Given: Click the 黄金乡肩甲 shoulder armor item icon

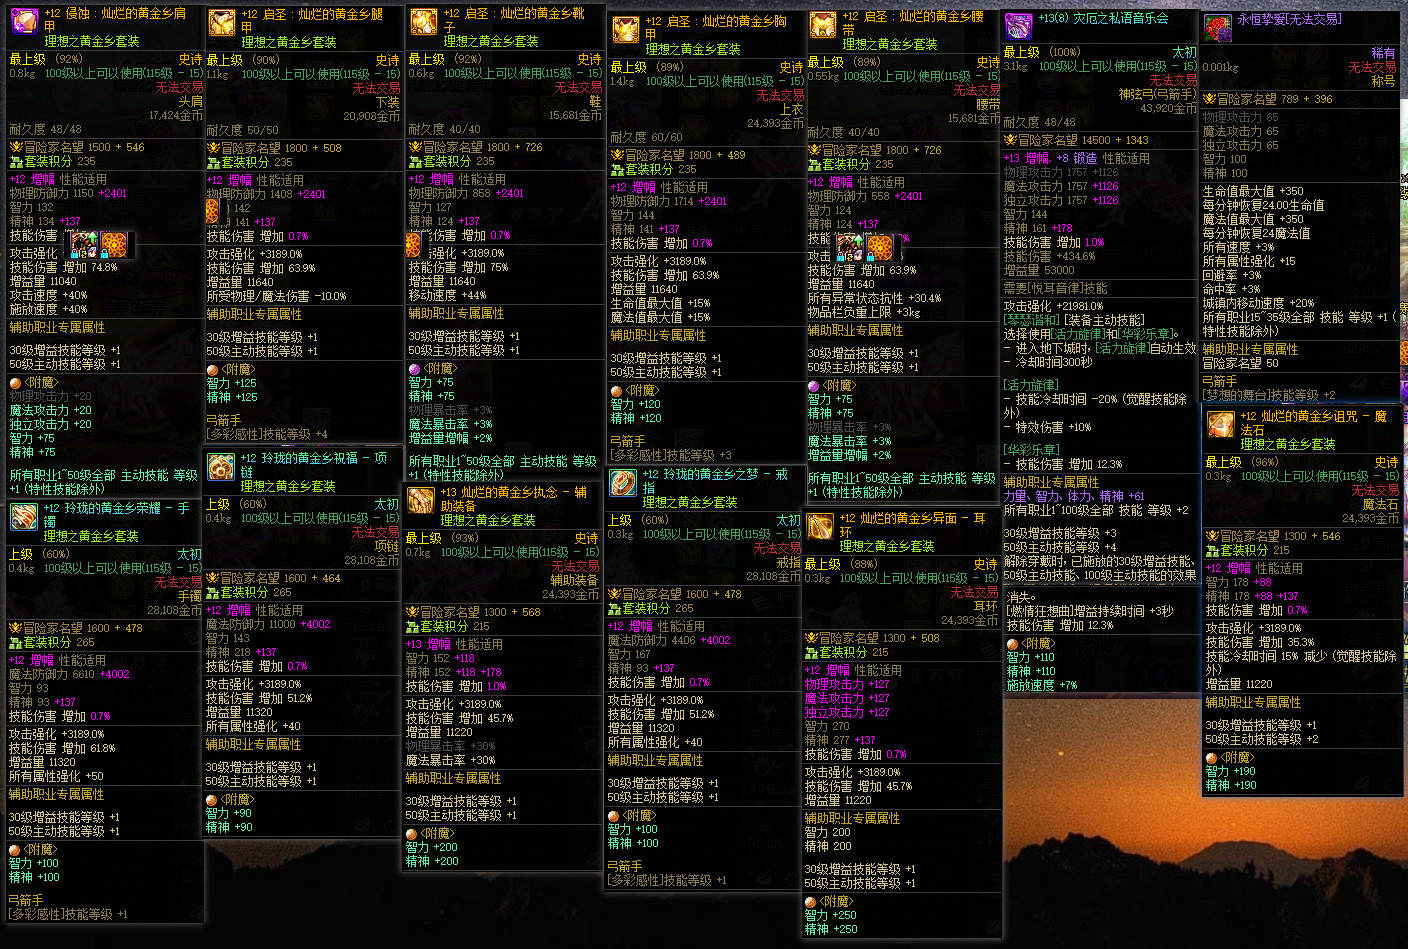Looking at the screenshot, I should tap(24, 22).
